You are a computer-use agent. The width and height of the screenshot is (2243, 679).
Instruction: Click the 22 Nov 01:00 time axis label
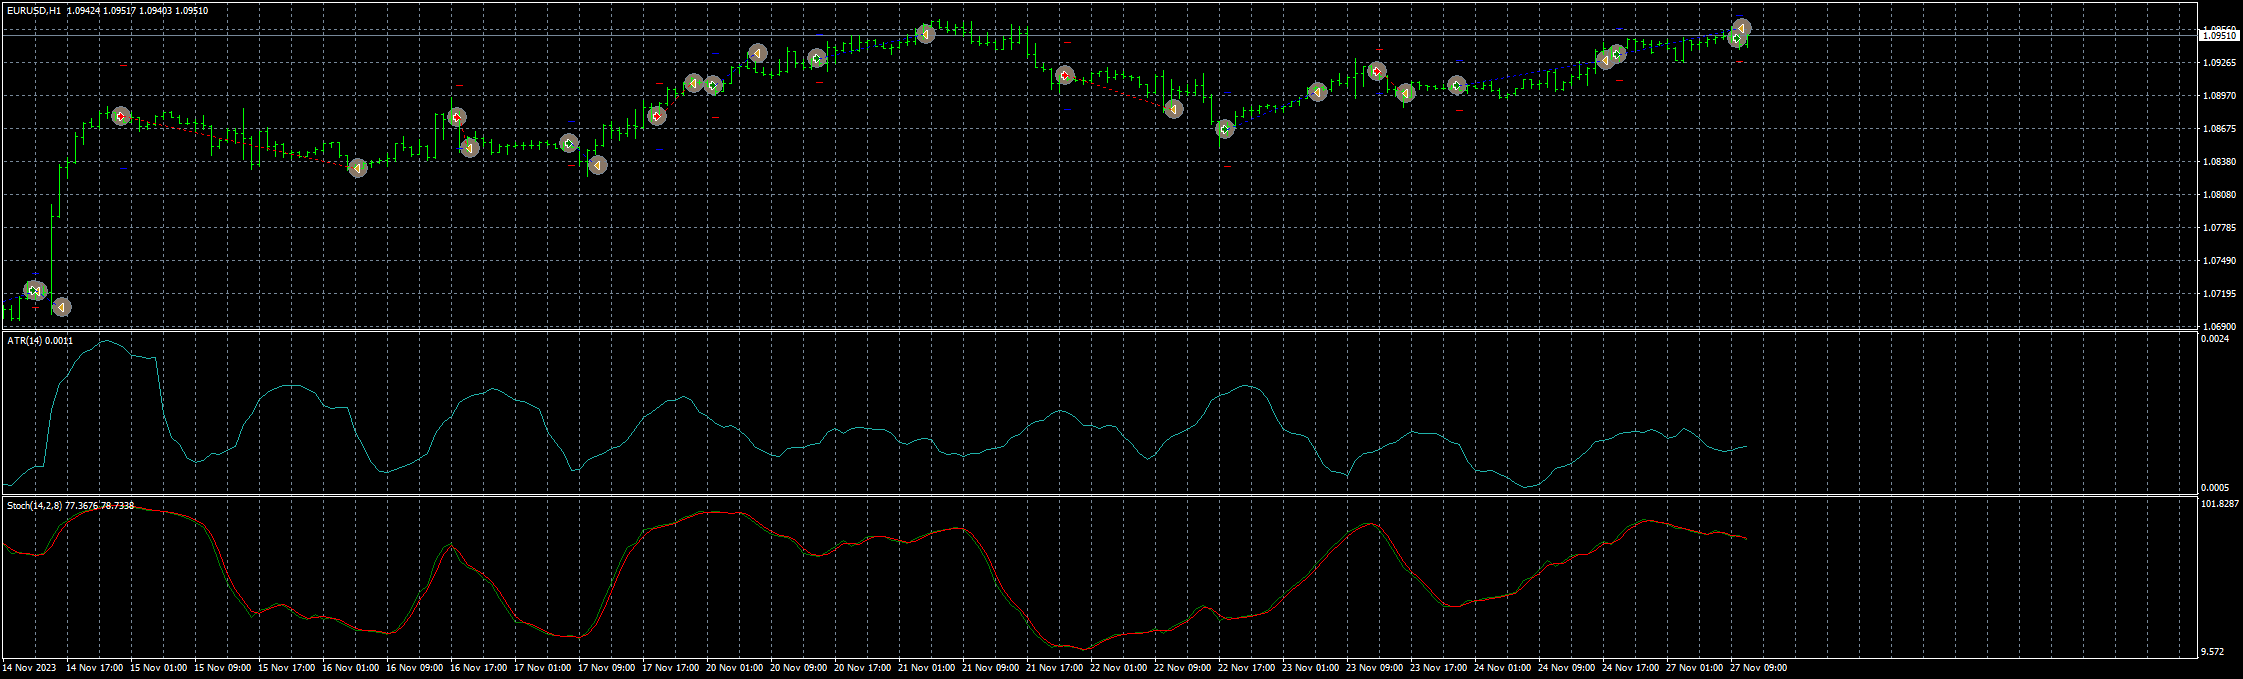[x=1118, y=667]
